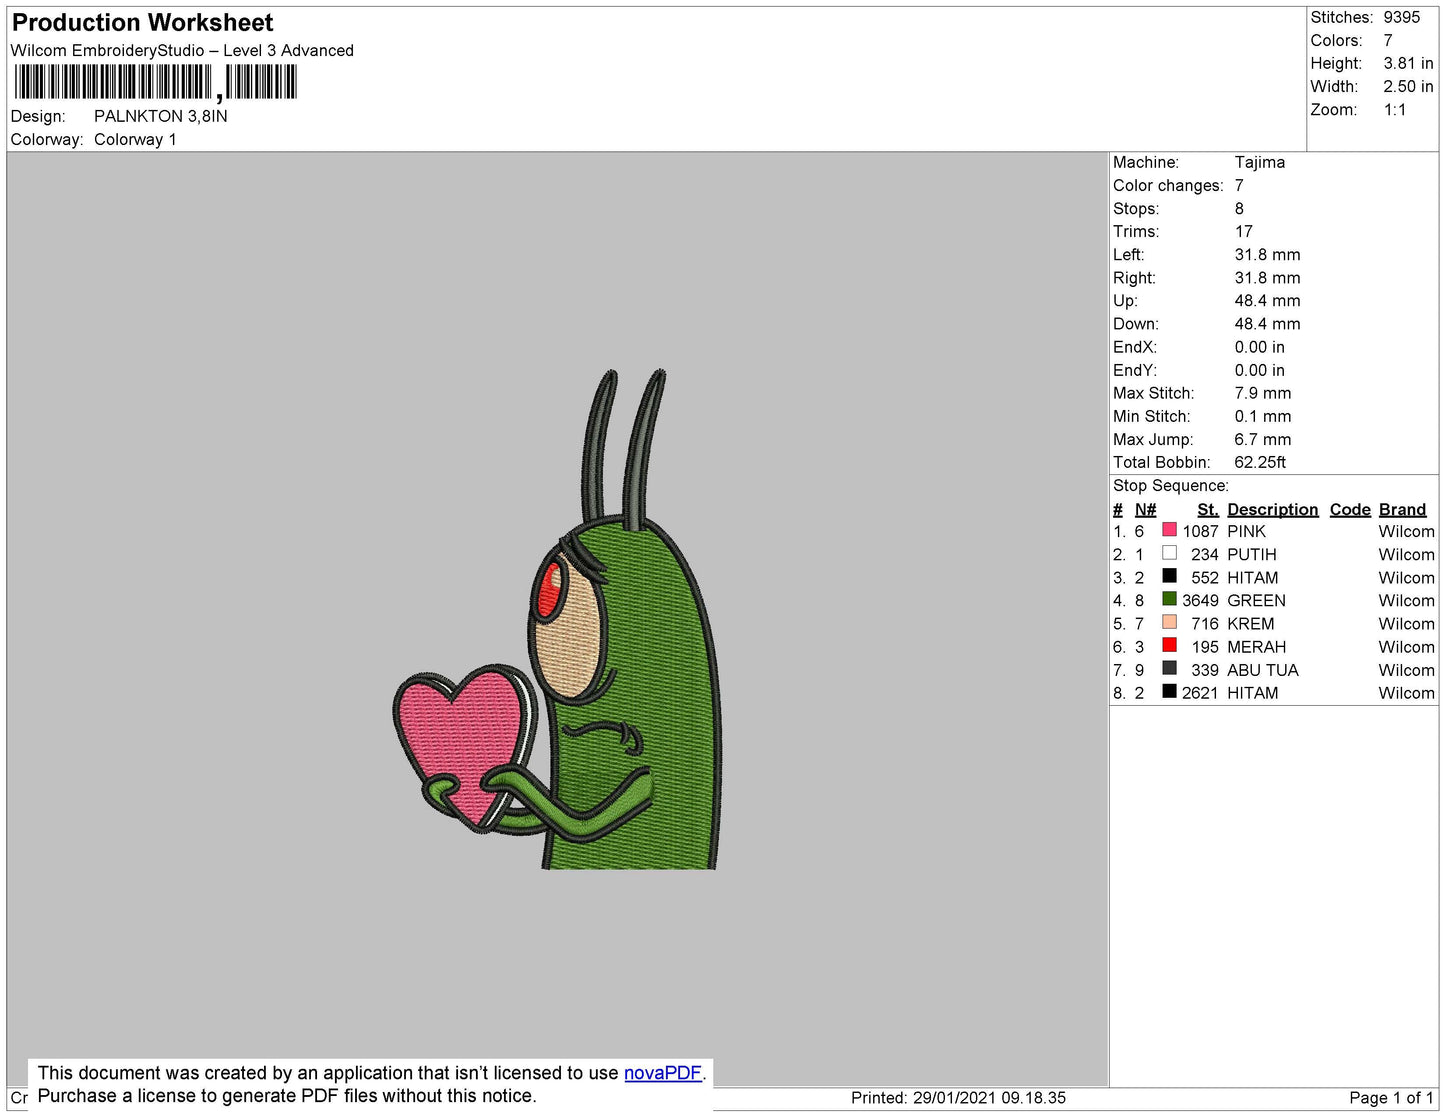The height and width of the screenshot is (1117, 1445).
Task: Click the PUTIH white color swatch
Action: [x=1169, y=553]
